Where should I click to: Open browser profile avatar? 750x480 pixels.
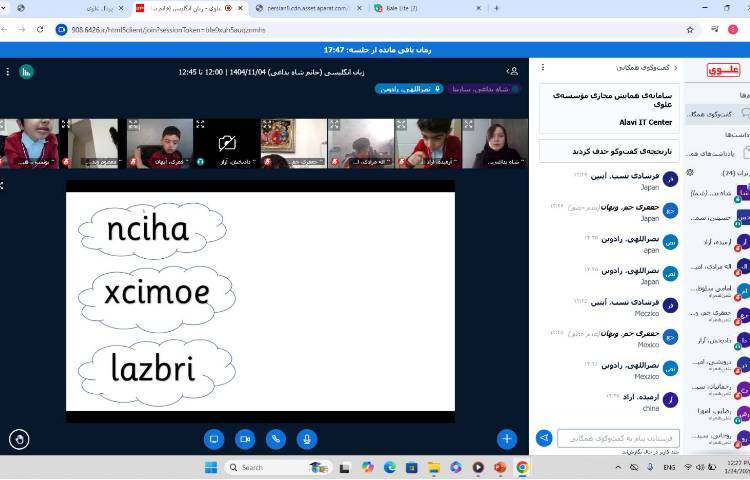733,30
